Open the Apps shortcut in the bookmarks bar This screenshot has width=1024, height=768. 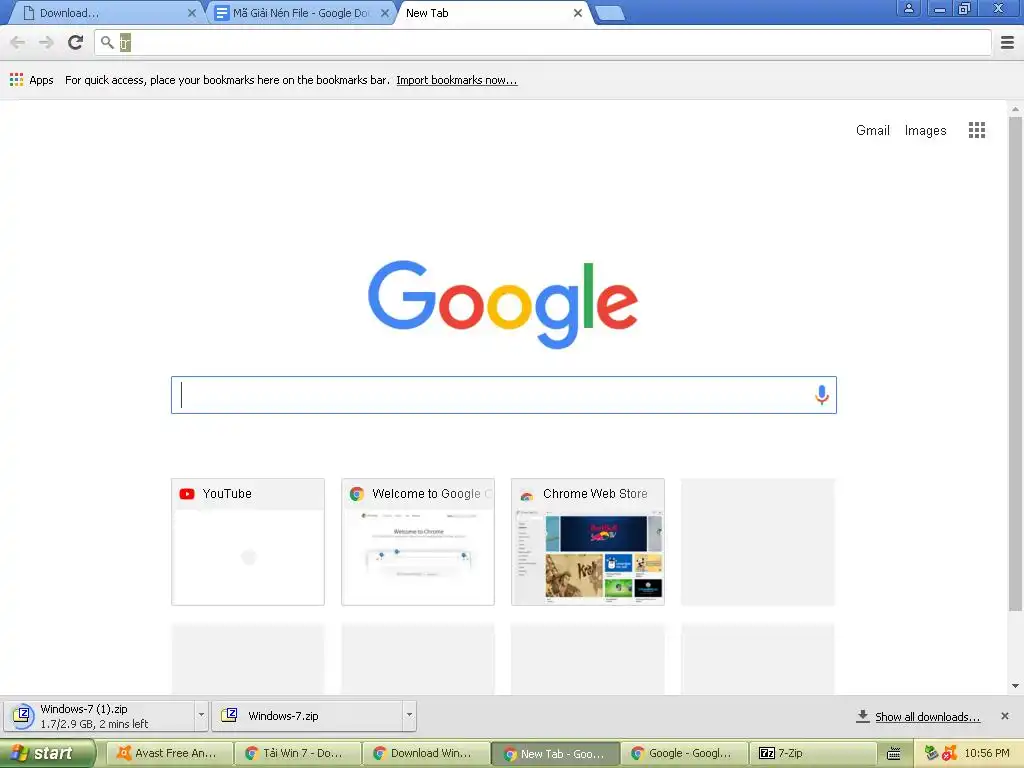(x=31, y=80)
